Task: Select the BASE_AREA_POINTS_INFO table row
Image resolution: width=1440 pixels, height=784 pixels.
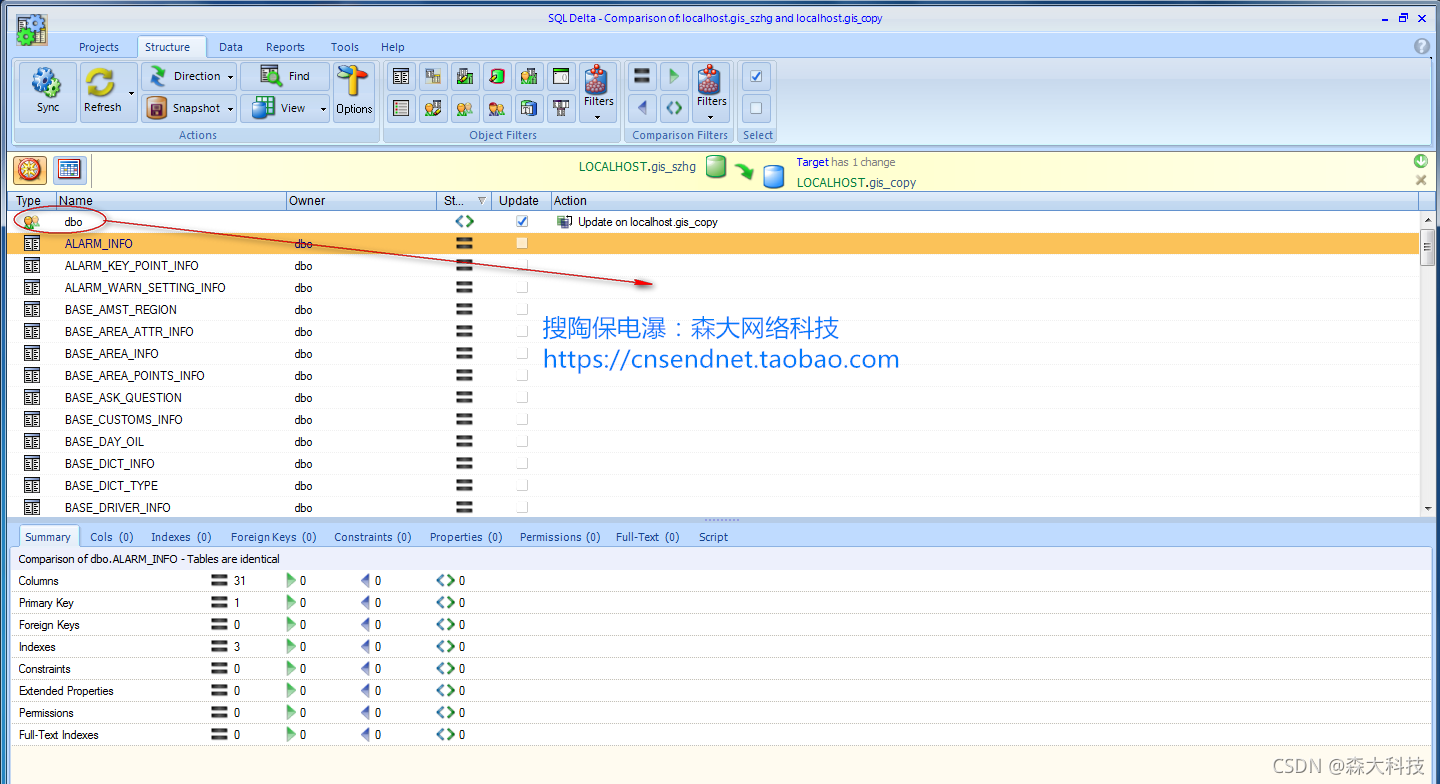Action: (714, 375)
